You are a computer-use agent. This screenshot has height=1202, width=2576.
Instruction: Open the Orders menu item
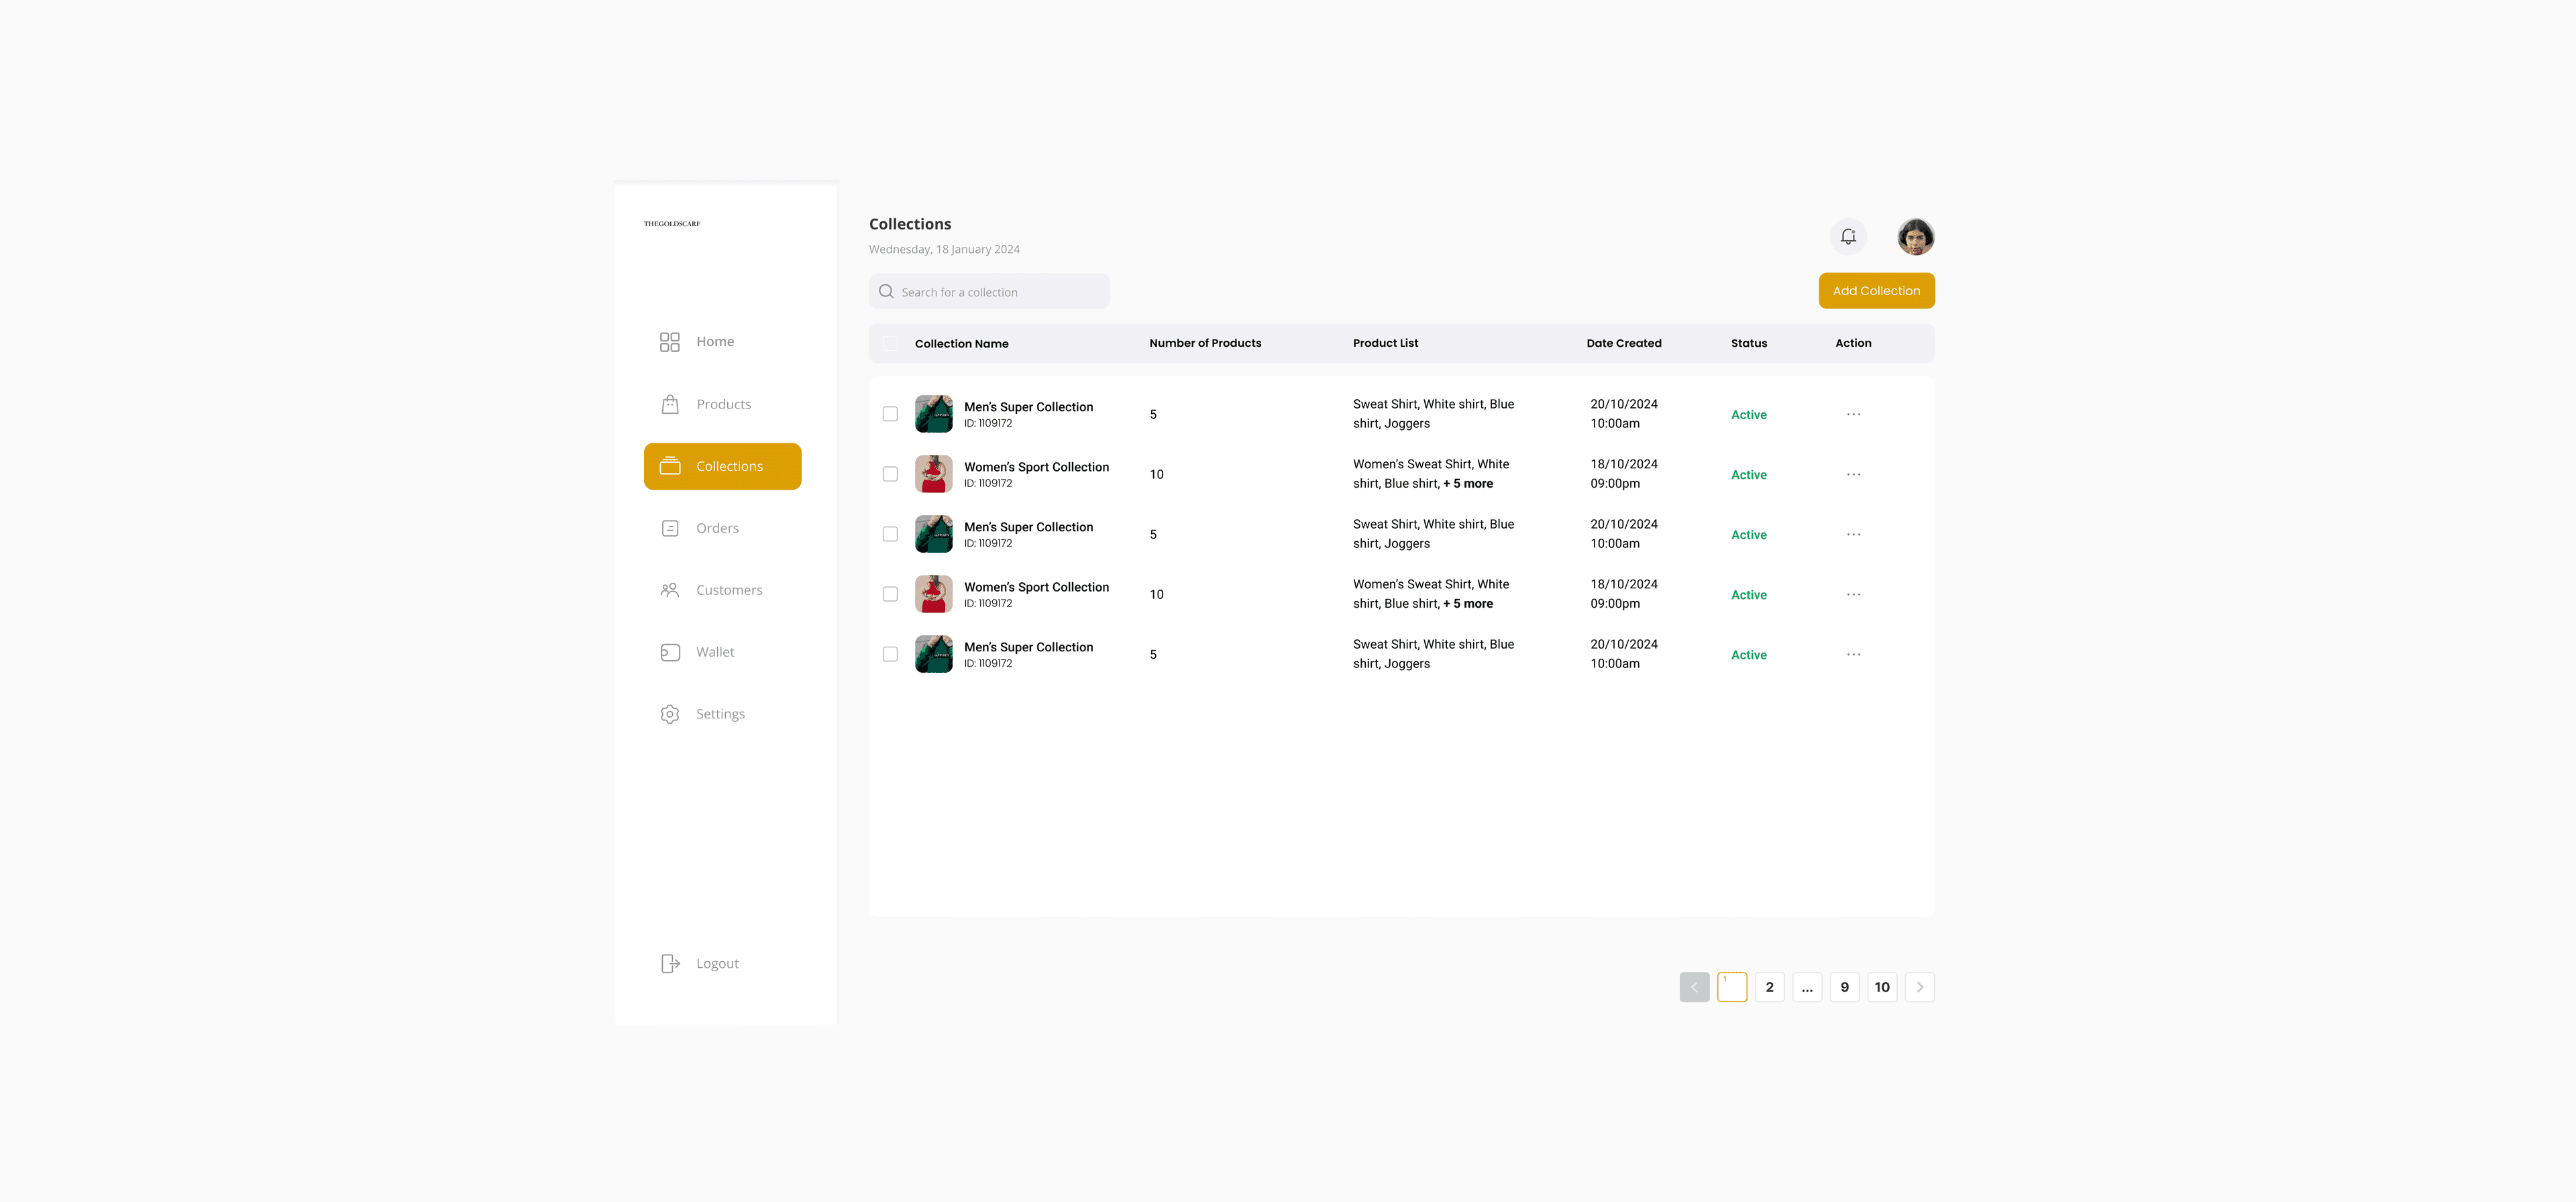[x=717, y=528]
